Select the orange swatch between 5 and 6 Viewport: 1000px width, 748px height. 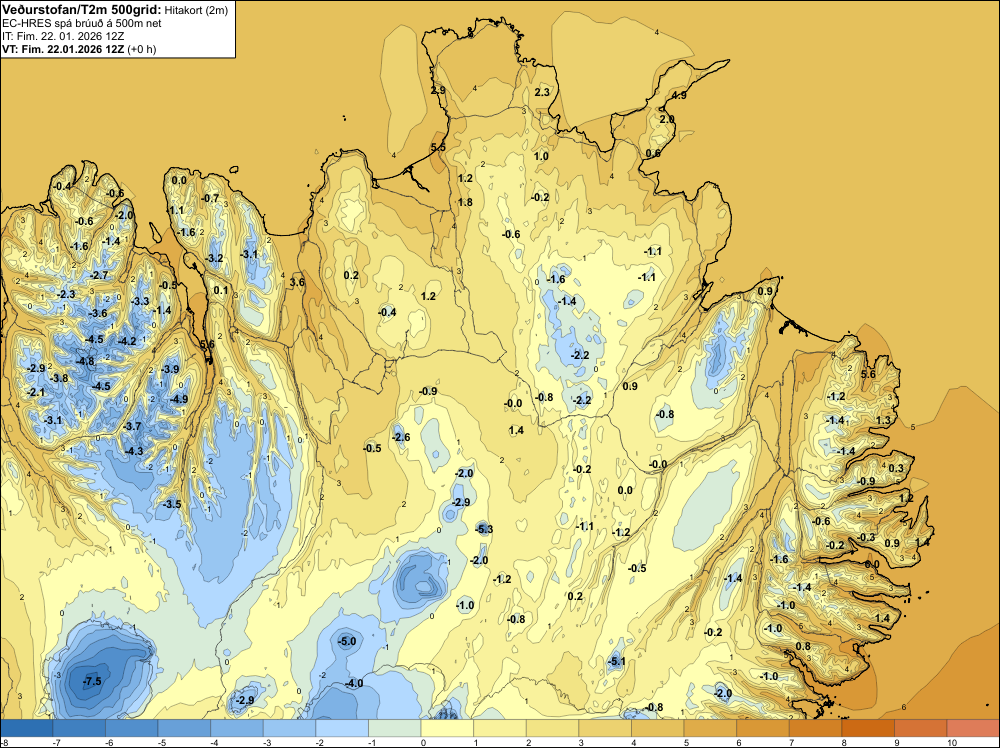click(710, 728)
